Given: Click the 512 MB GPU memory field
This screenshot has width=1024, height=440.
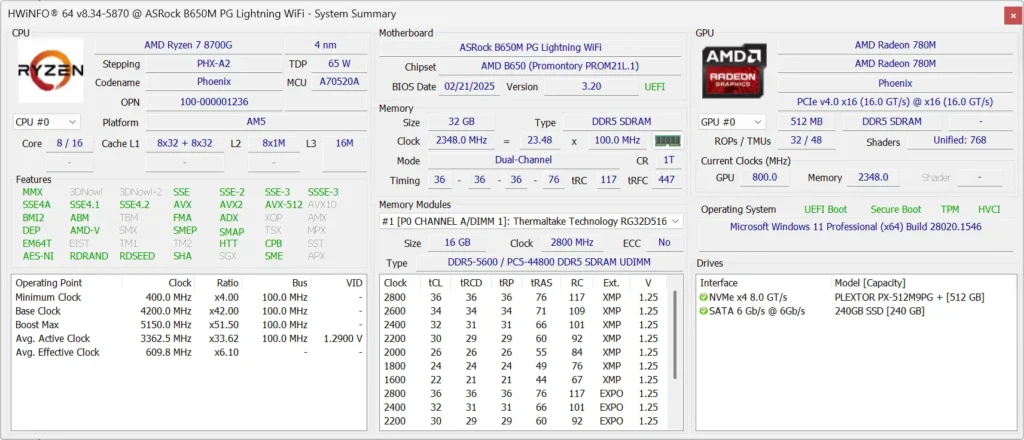Looking at the screenshot, I should [807, 122].
